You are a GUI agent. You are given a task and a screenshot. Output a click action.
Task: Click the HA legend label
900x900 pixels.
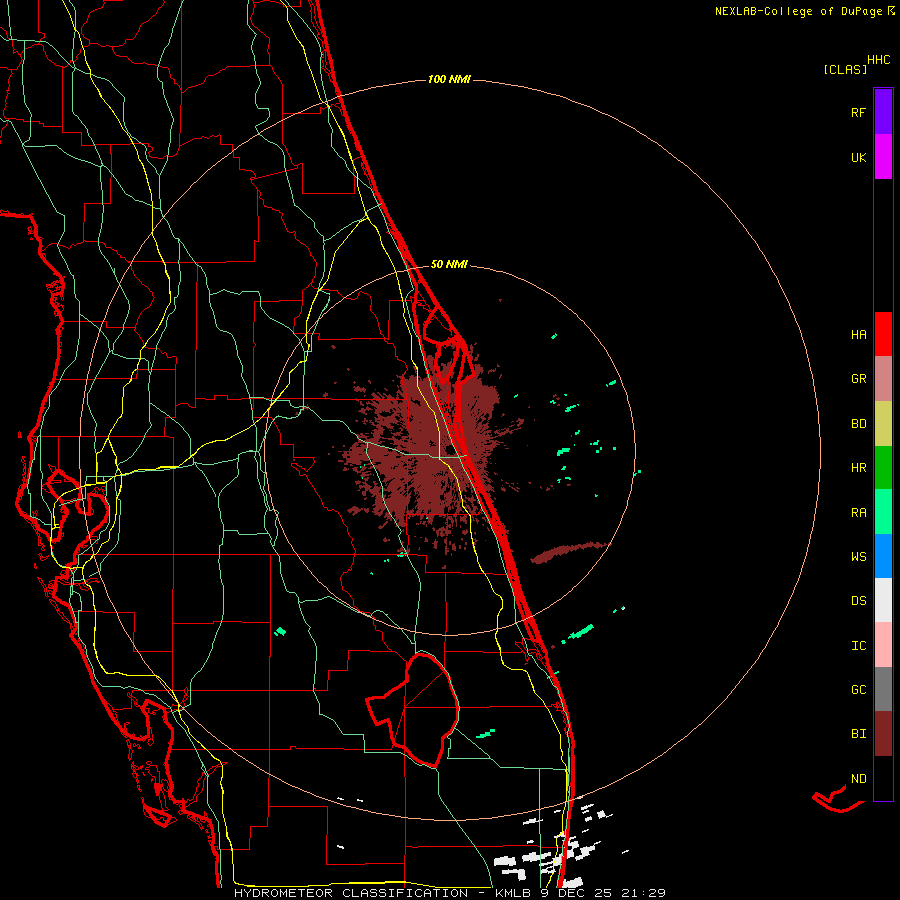pos(858,335)
